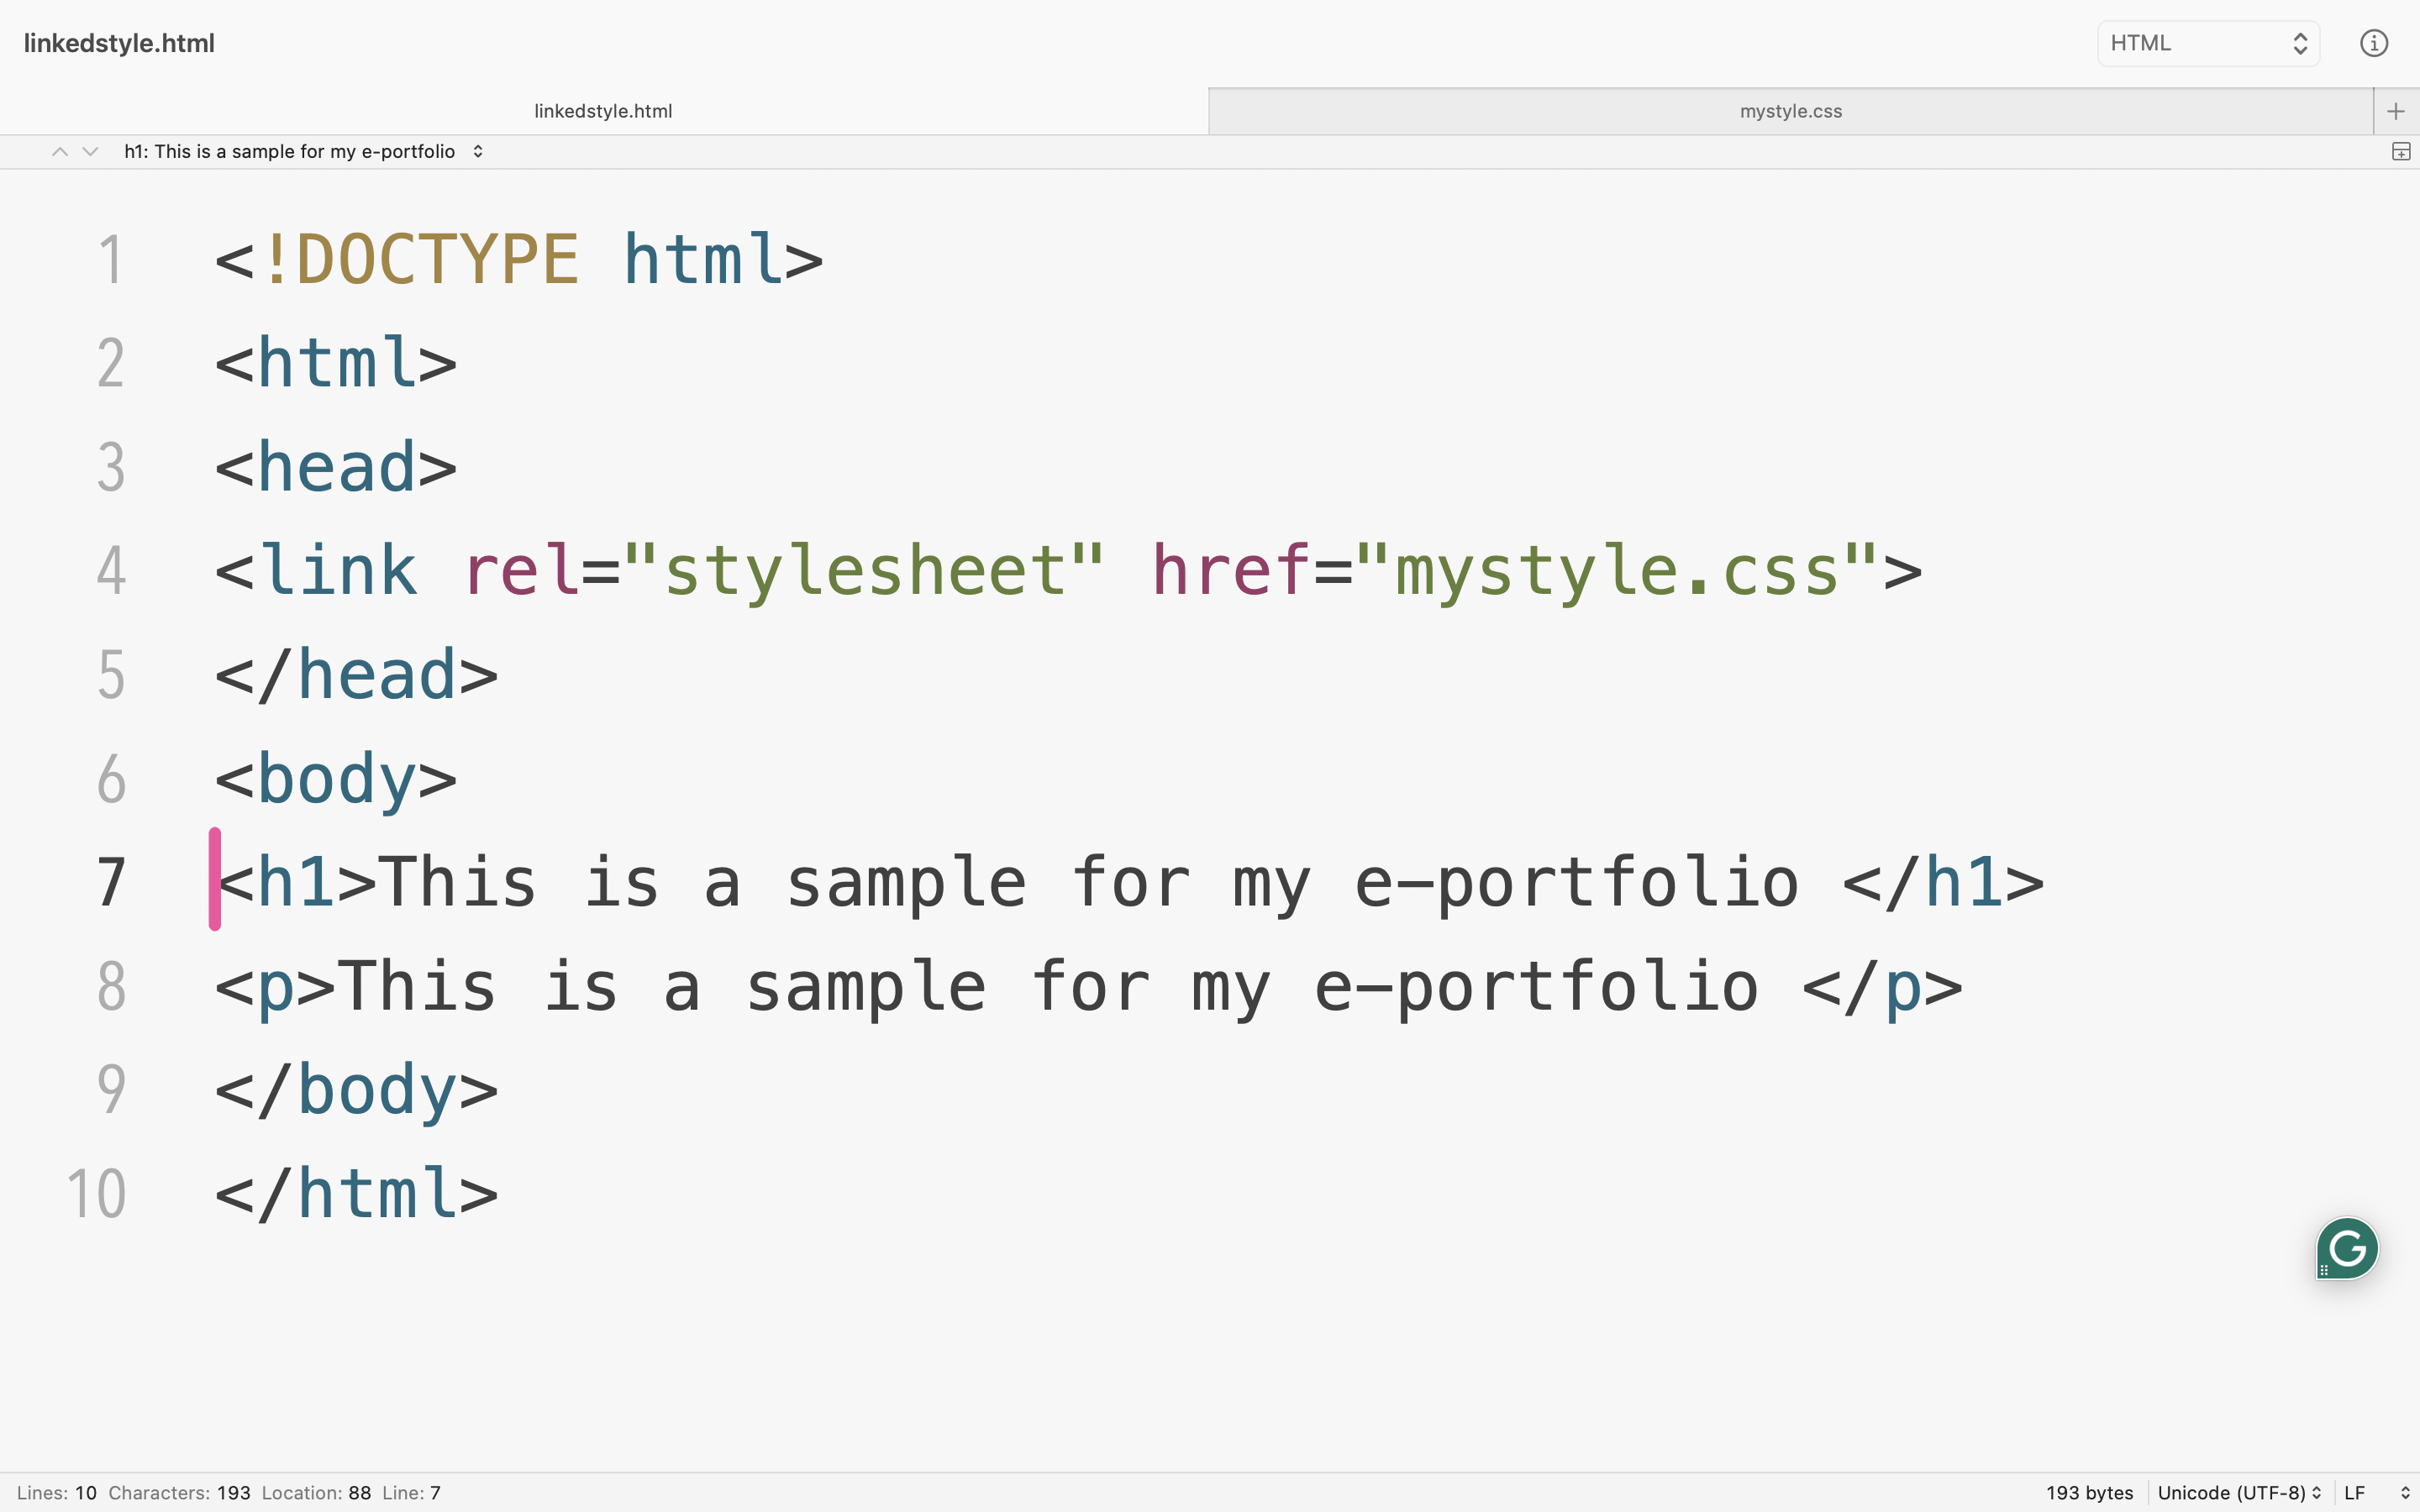Select the linkedstyle.html tab
The image size is (2420, 1512).
(x=603, y=111)
